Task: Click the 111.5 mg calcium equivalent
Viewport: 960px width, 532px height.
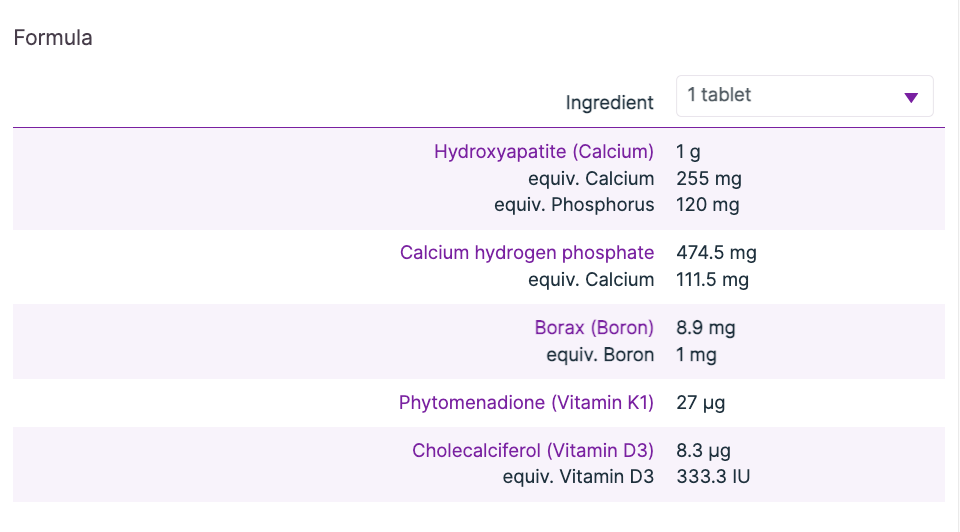Action: coord(712,280)
